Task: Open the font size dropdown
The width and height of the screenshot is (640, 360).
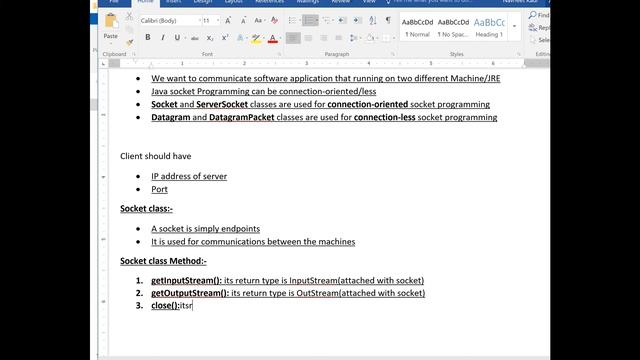Action: click(x=218, y=20)
